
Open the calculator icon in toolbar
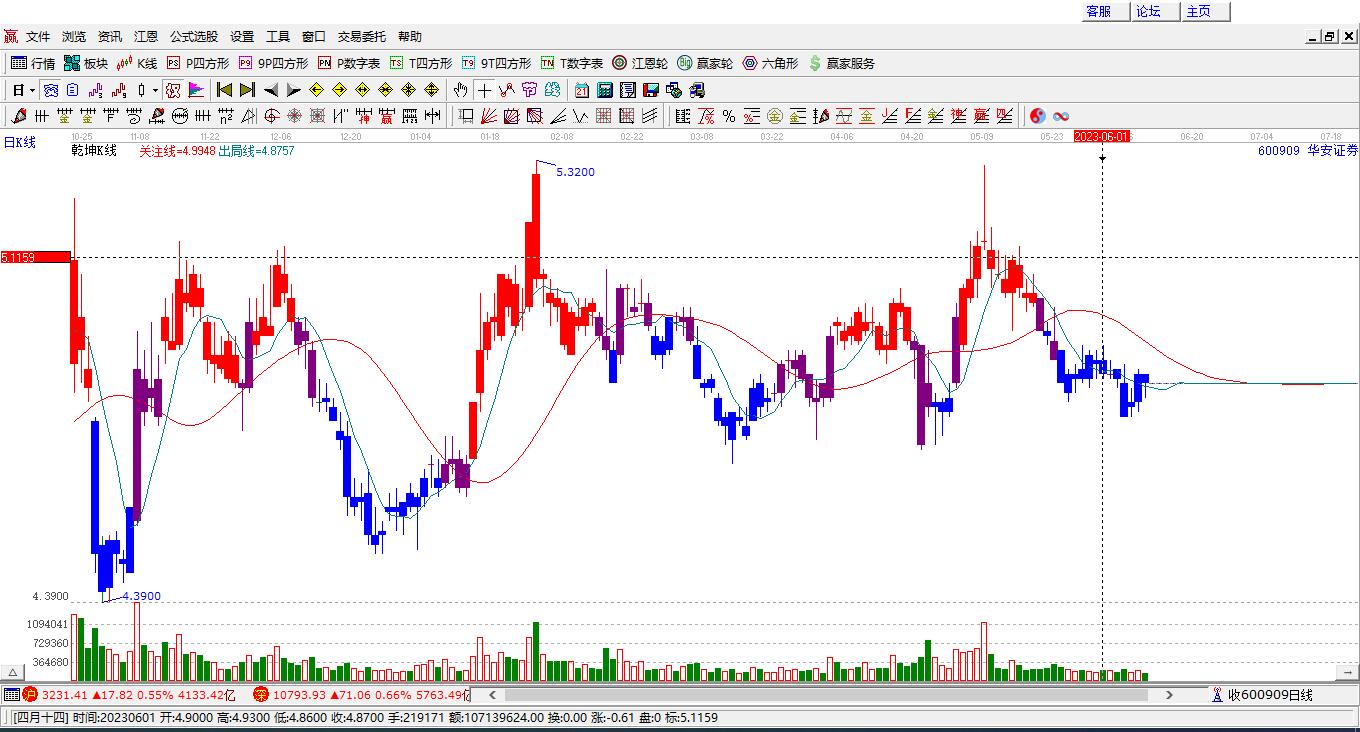[x=605, y=90]
